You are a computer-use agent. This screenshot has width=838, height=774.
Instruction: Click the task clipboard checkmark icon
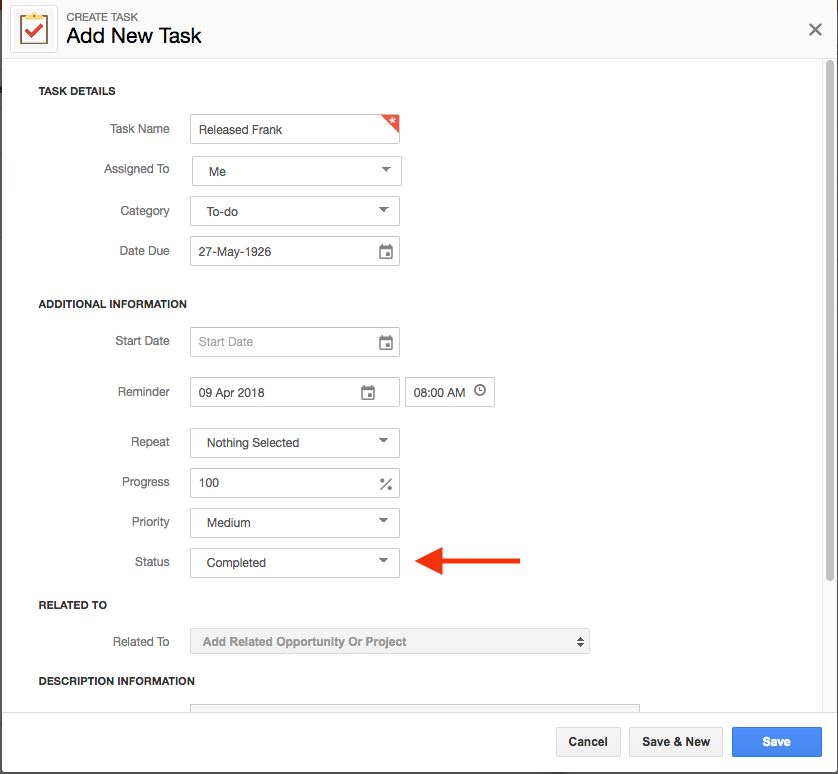click(34, 29)
